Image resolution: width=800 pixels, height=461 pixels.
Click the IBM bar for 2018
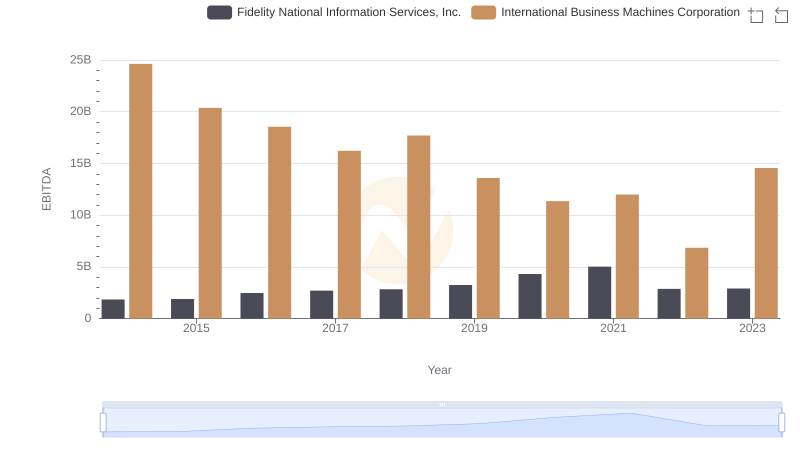pos(419,227)
